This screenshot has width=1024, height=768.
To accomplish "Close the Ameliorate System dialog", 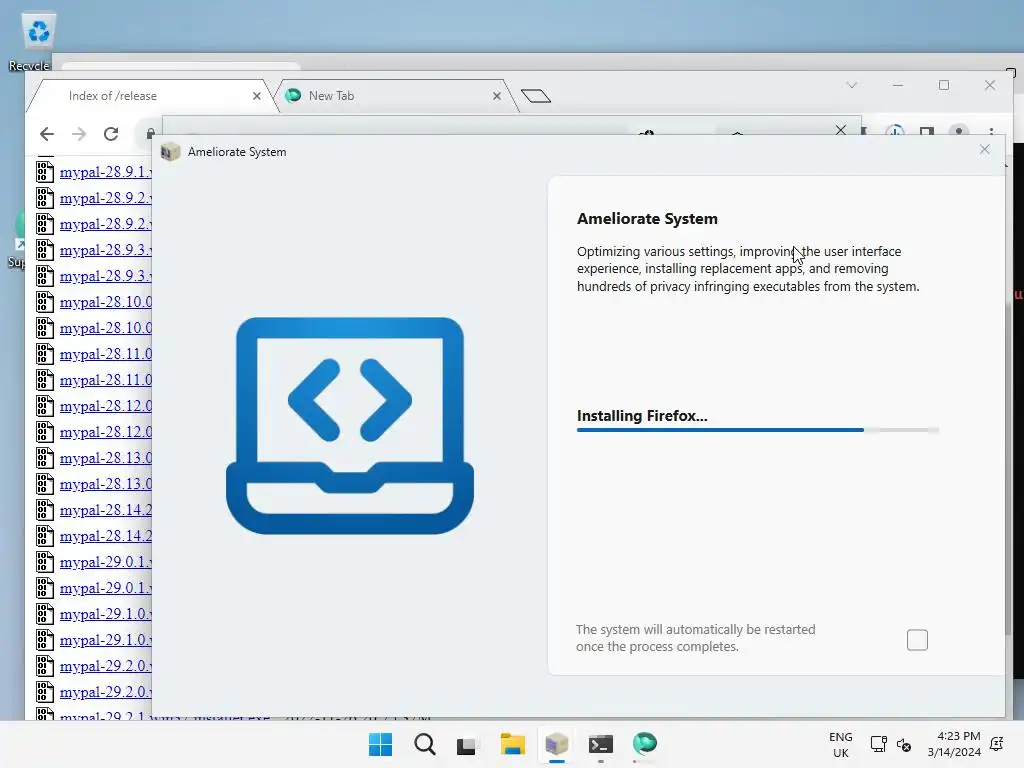I will [x=985, y=150].
